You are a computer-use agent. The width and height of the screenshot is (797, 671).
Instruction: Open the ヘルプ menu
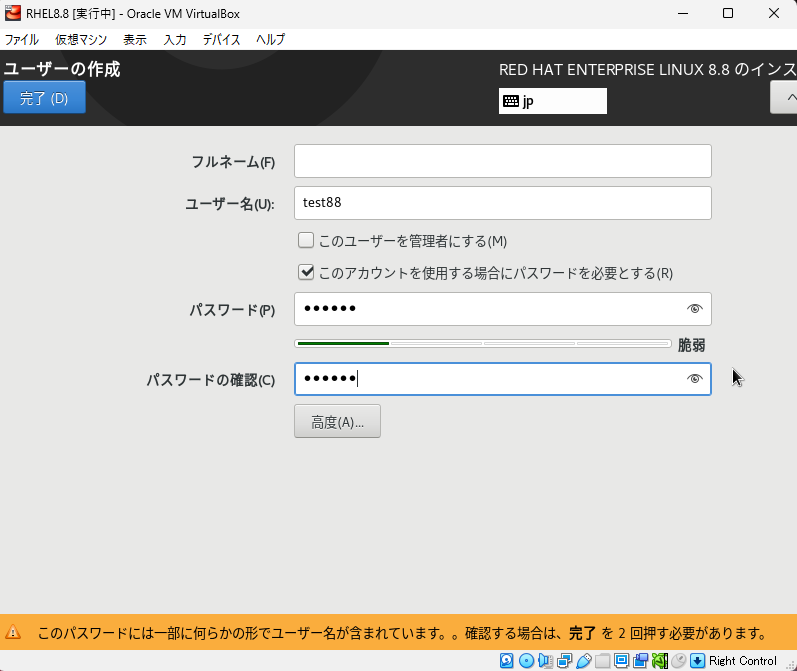tap(270, 39)
